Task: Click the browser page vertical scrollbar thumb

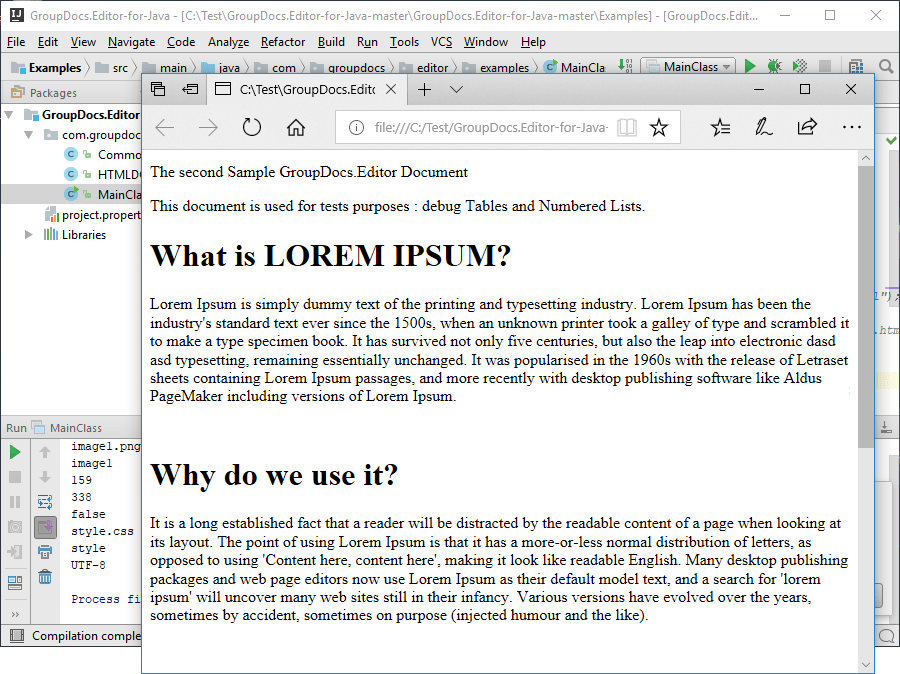Action: coord(866,307)
